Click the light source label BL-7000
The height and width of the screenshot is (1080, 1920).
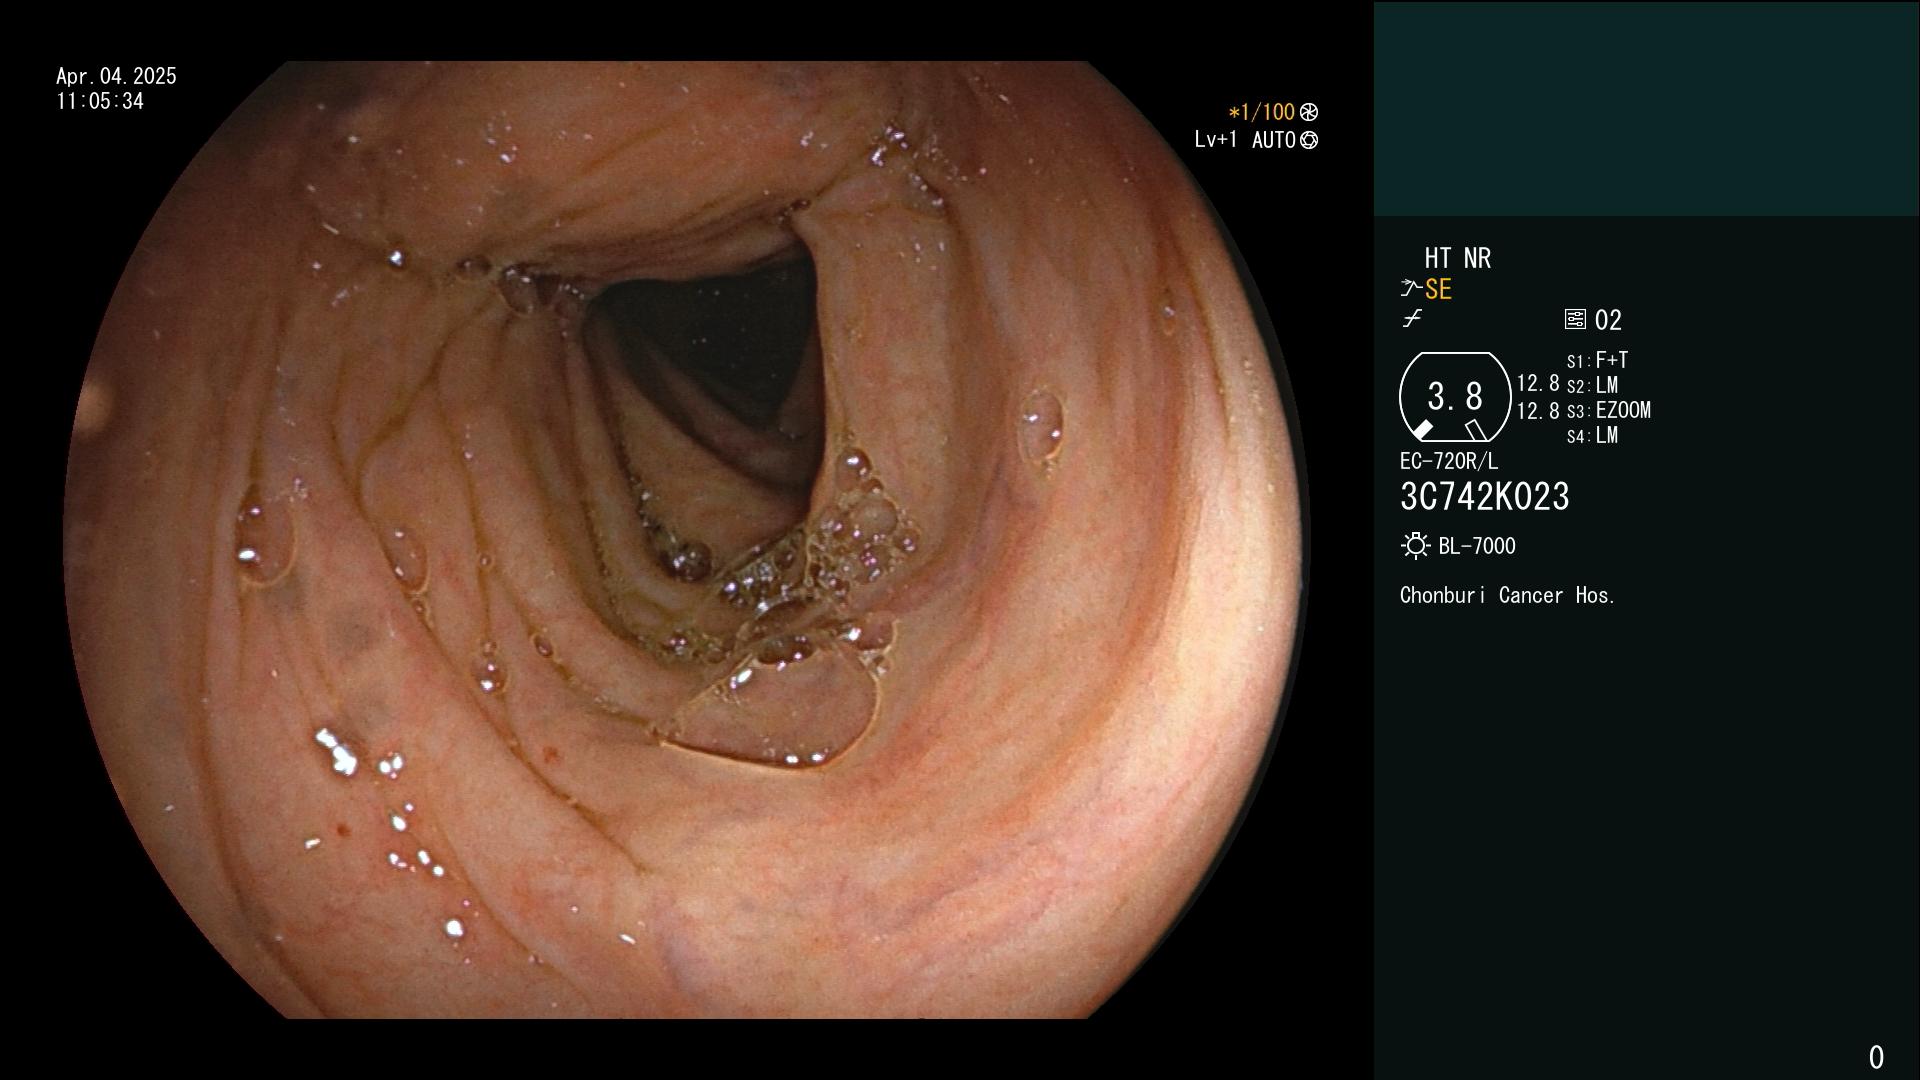[1477, 546]
